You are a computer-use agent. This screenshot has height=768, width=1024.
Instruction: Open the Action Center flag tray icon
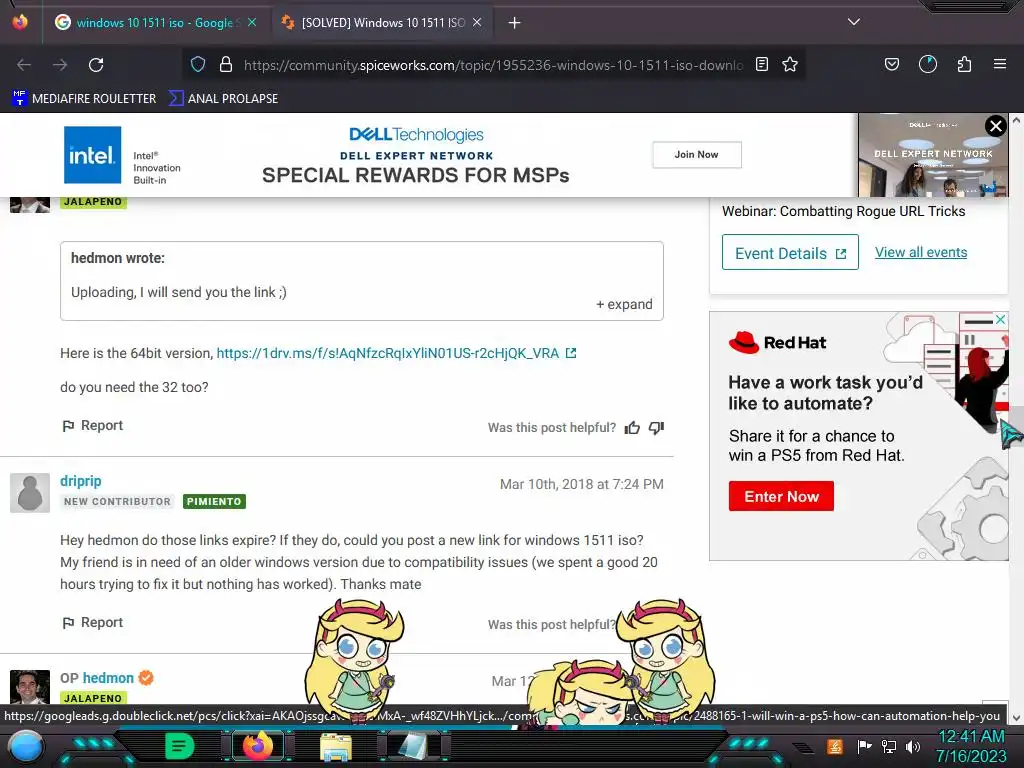point(864,746)
